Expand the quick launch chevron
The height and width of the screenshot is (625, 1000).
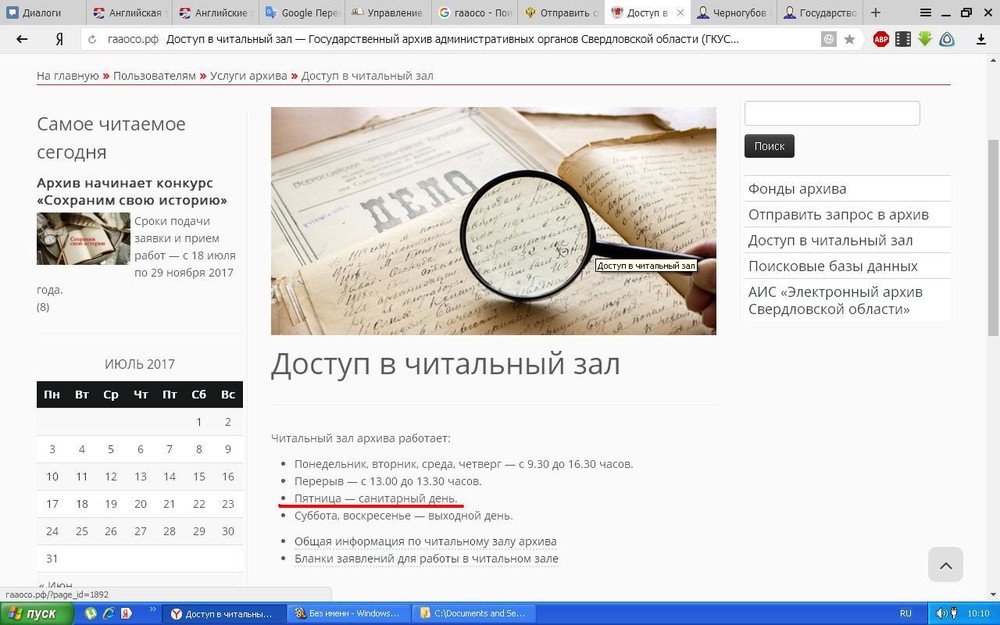point(153,611)
